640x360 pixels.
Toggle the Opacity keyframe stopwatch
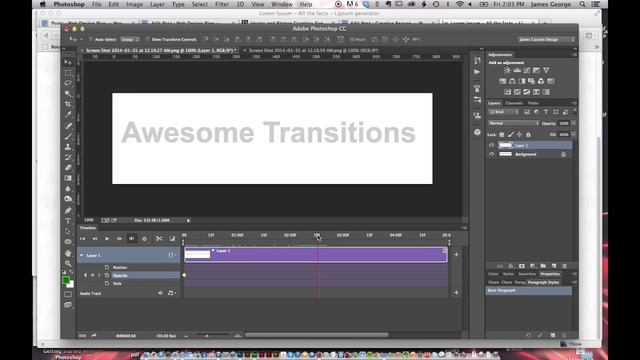tap(107, 276)
